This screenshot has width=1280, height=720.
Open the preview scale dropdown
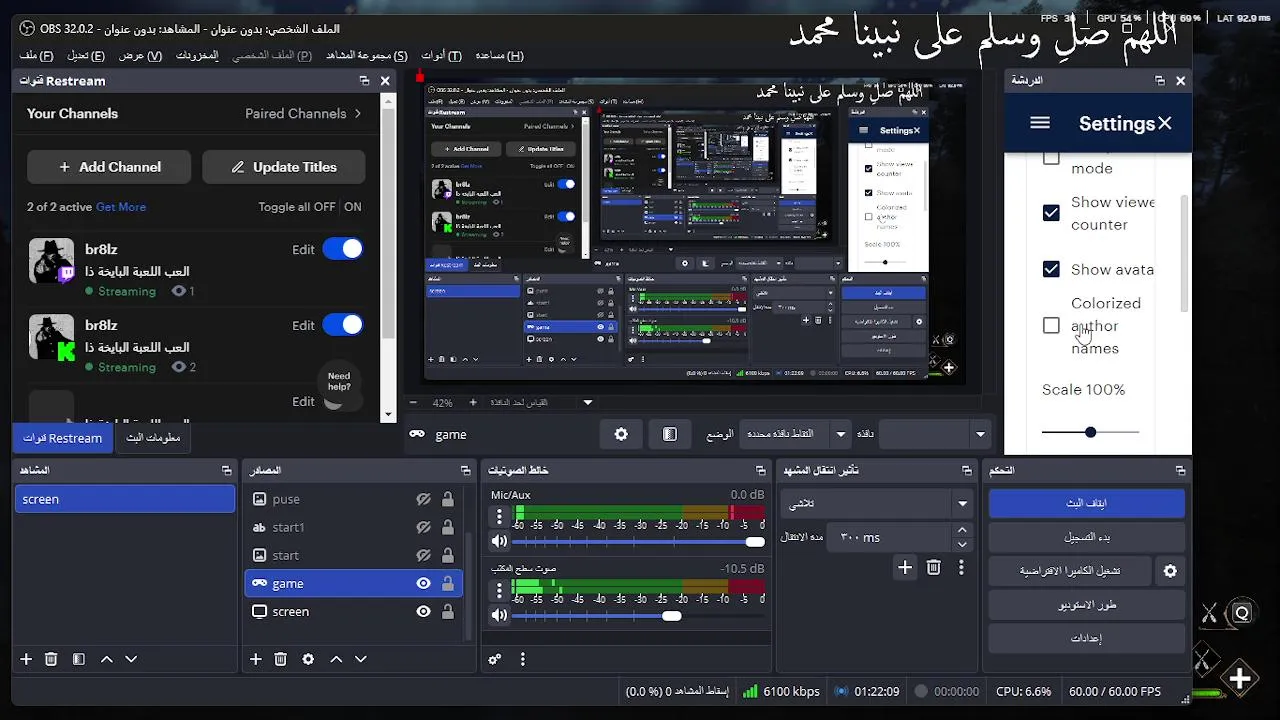coord(588,402)
